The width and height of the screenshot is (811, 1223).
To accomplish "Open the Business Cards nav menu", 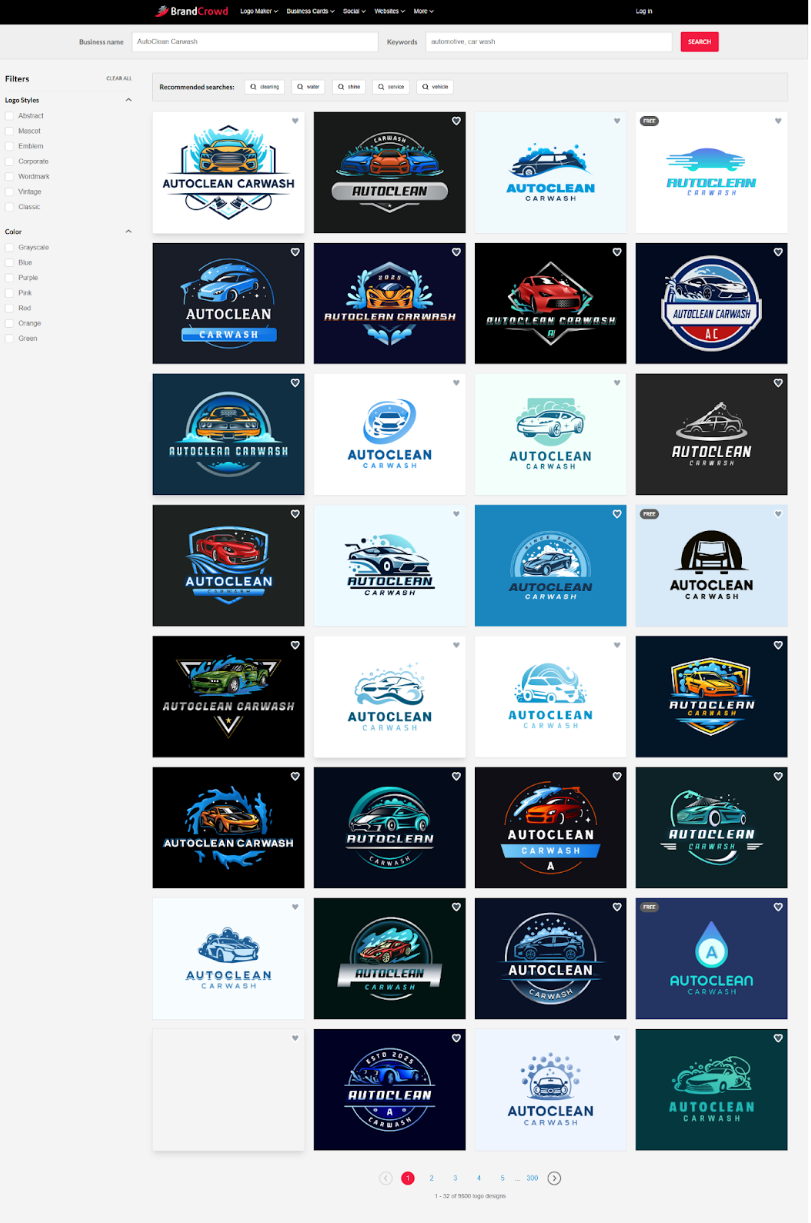I will [310, 12].
